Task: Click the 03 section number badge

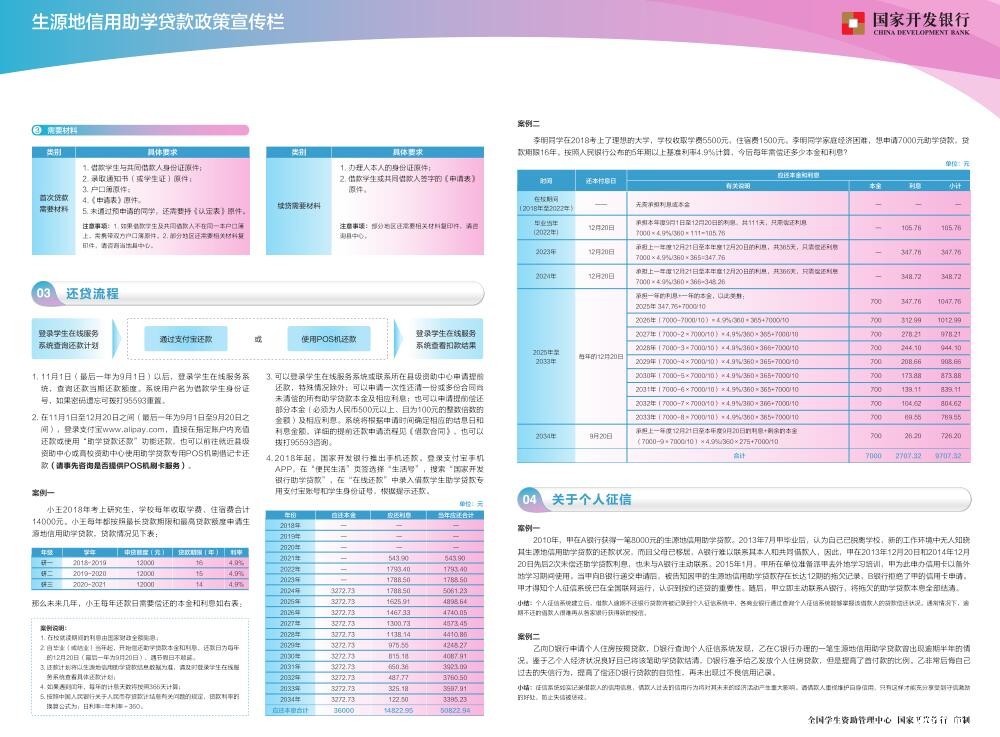Action: click(x=45, y=293)
